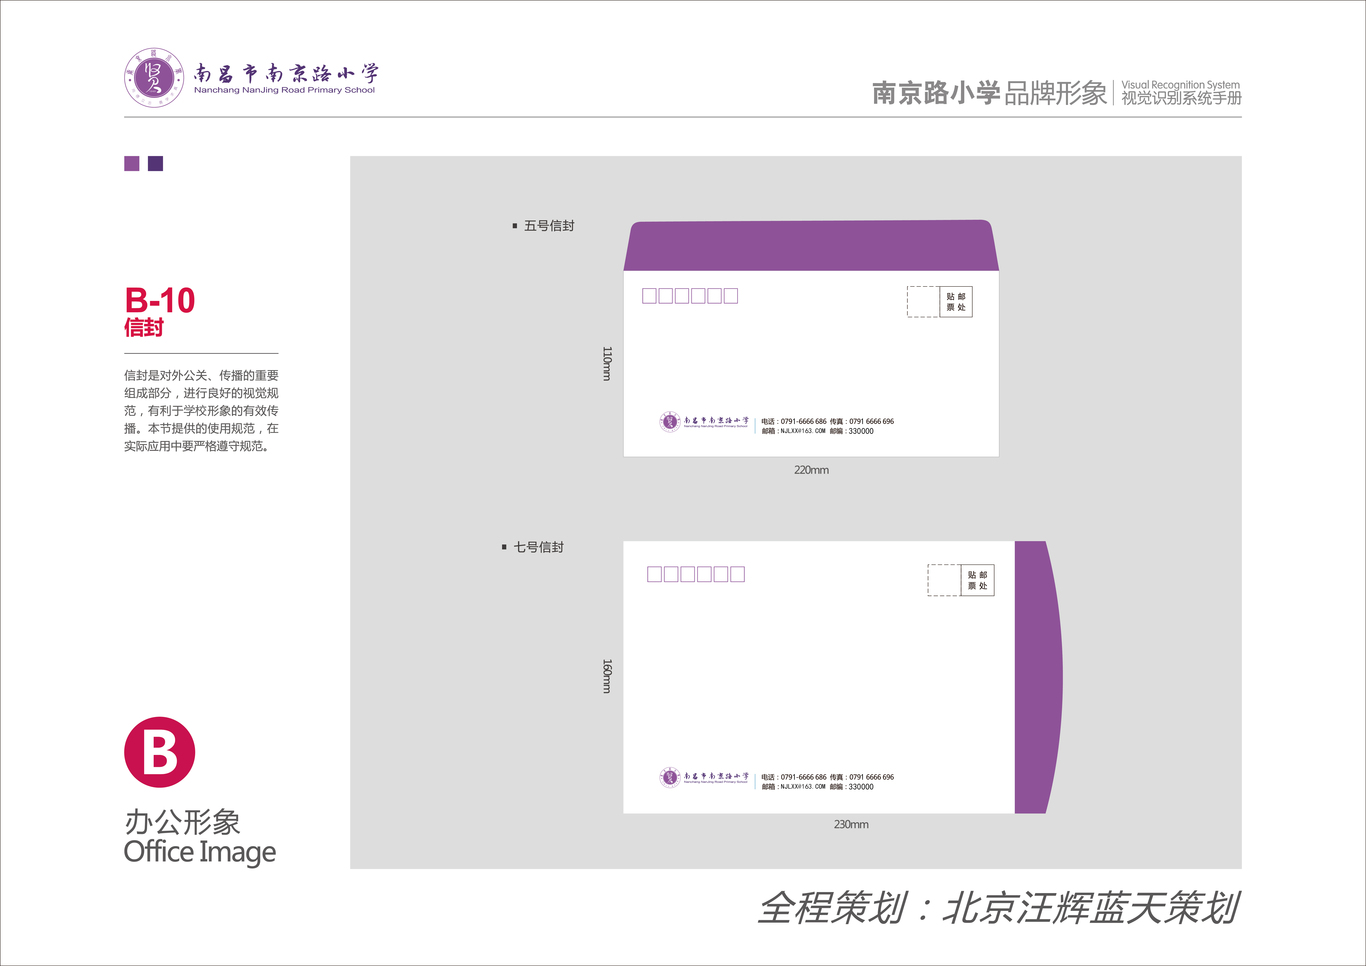Image resolution: width=1366 pixels, height=966 pixels.
Task: Click the email and postcode line on the 七号信封
Action: point(817,787)
